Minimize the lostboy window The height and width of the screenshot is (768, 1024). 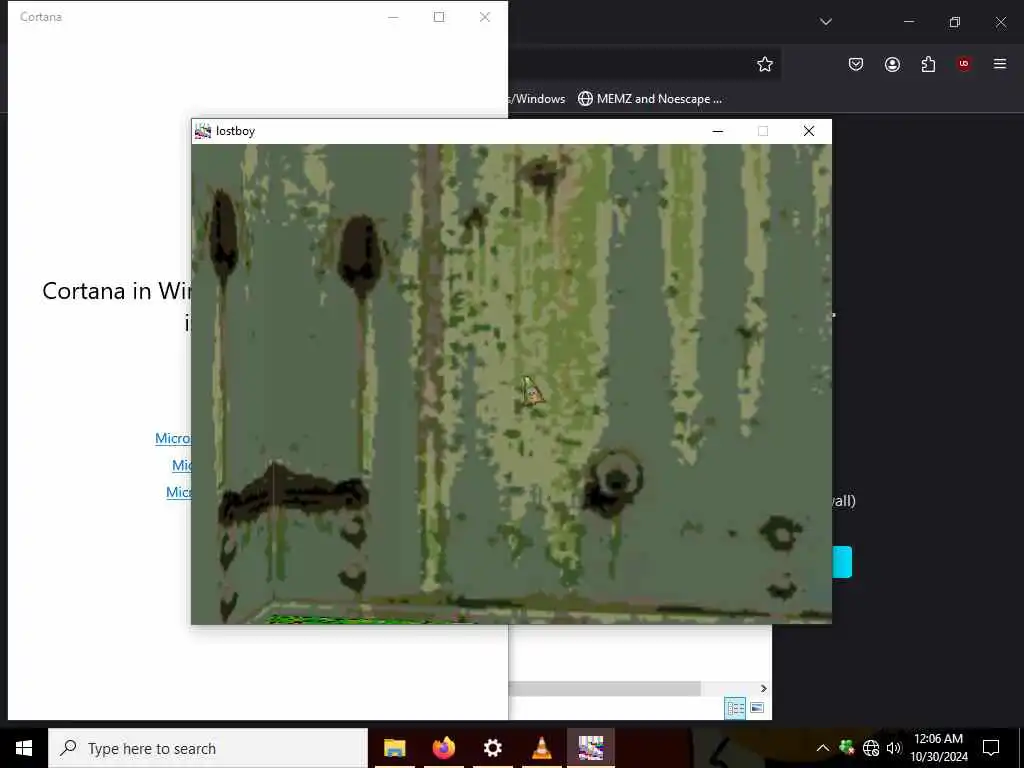(x=718, y=131)
